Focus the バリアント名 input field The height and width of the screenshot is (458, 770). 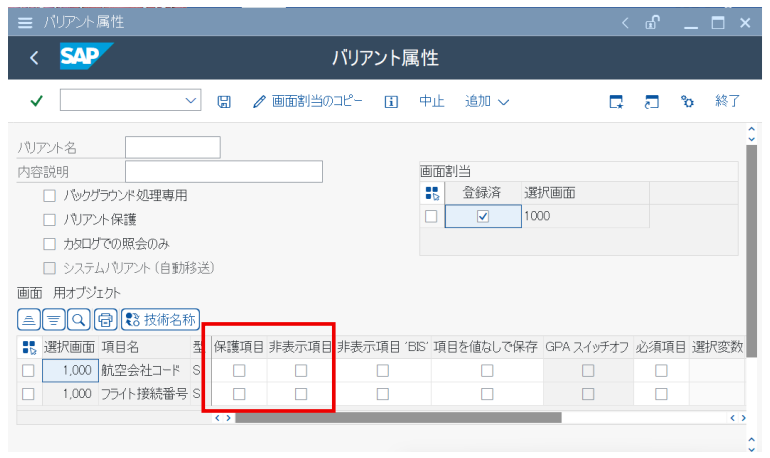point(173,147)
